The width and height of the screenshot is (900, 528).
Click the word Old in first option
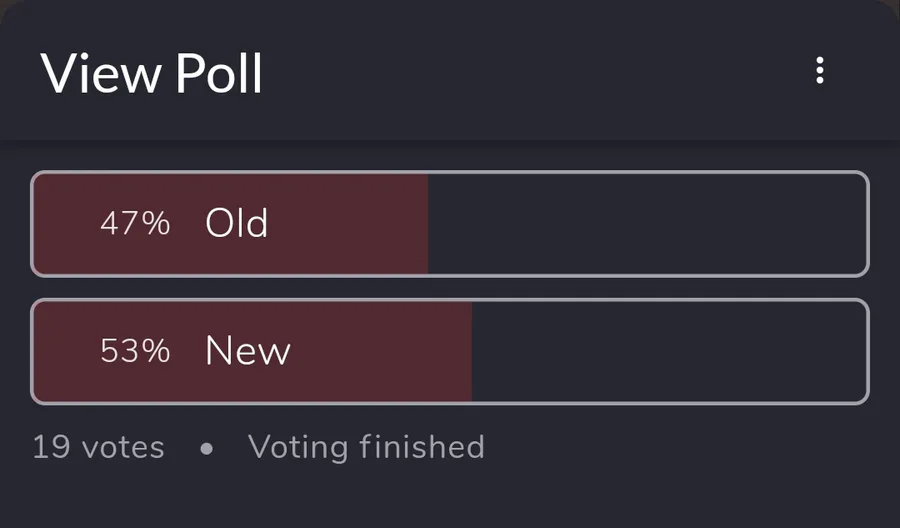236,223
